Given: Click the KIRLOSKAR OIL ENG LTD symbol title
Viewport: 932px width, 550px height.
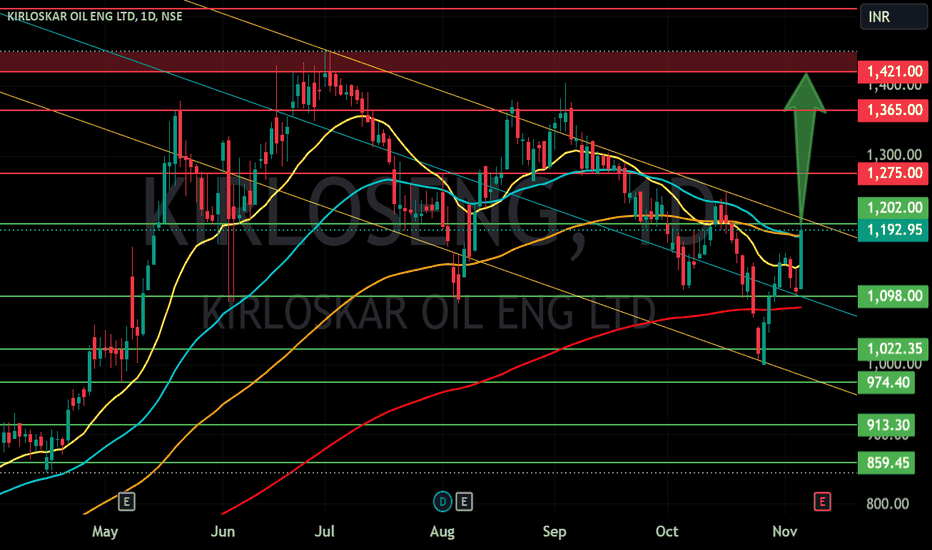Looking at the screenshot, I should [x=95, y=16].
